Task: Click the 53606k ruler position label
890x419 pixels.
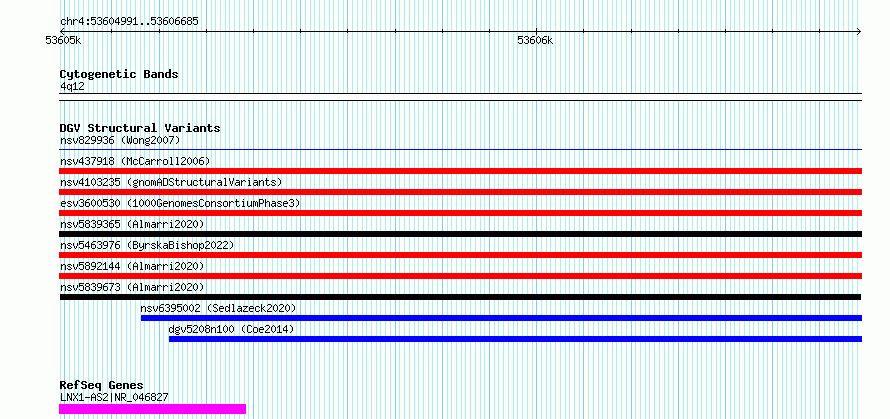Action: [x=535, y=40]
